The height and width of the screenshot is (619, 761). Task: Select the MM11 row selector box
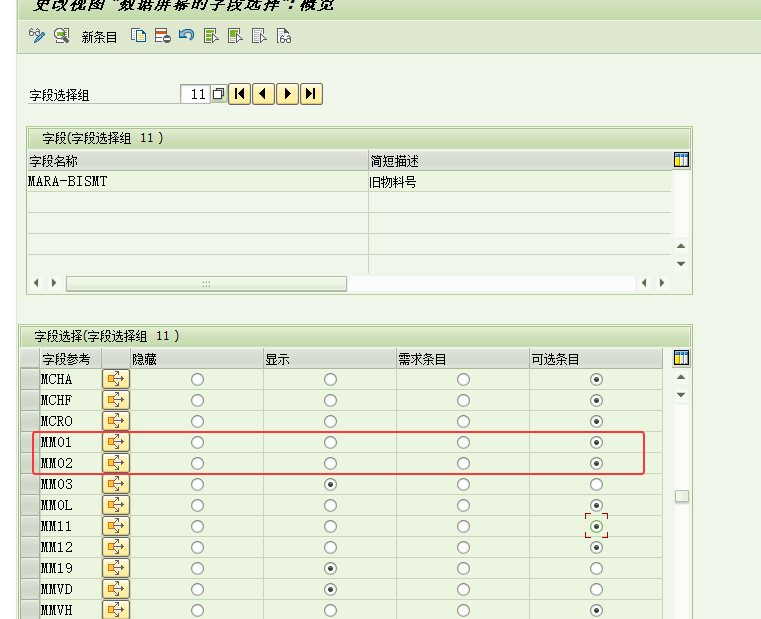tap(29, 526)
